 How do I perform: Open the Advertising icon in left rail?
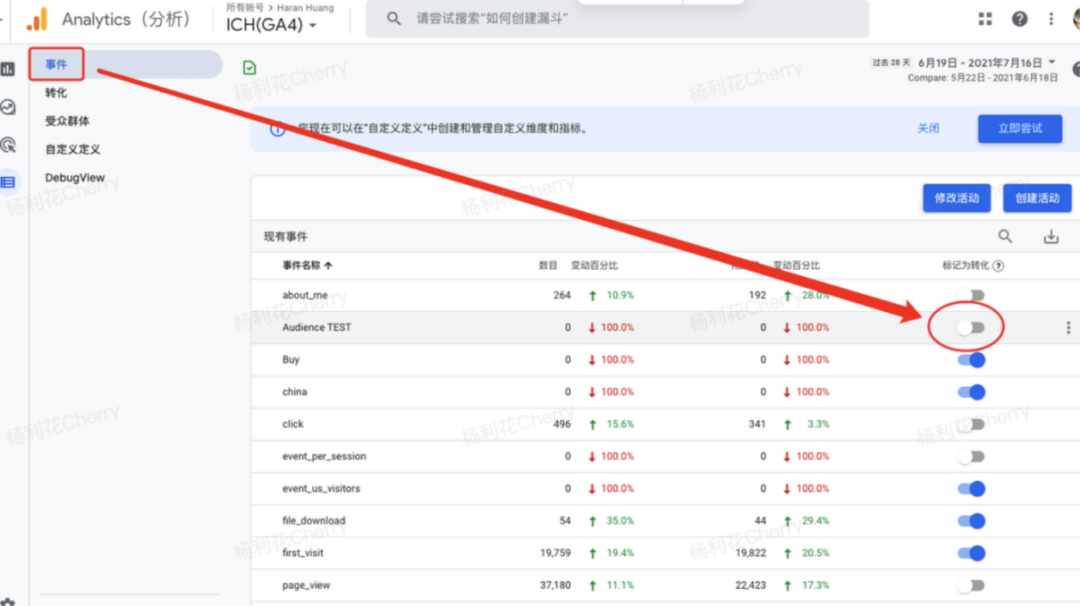8,145
